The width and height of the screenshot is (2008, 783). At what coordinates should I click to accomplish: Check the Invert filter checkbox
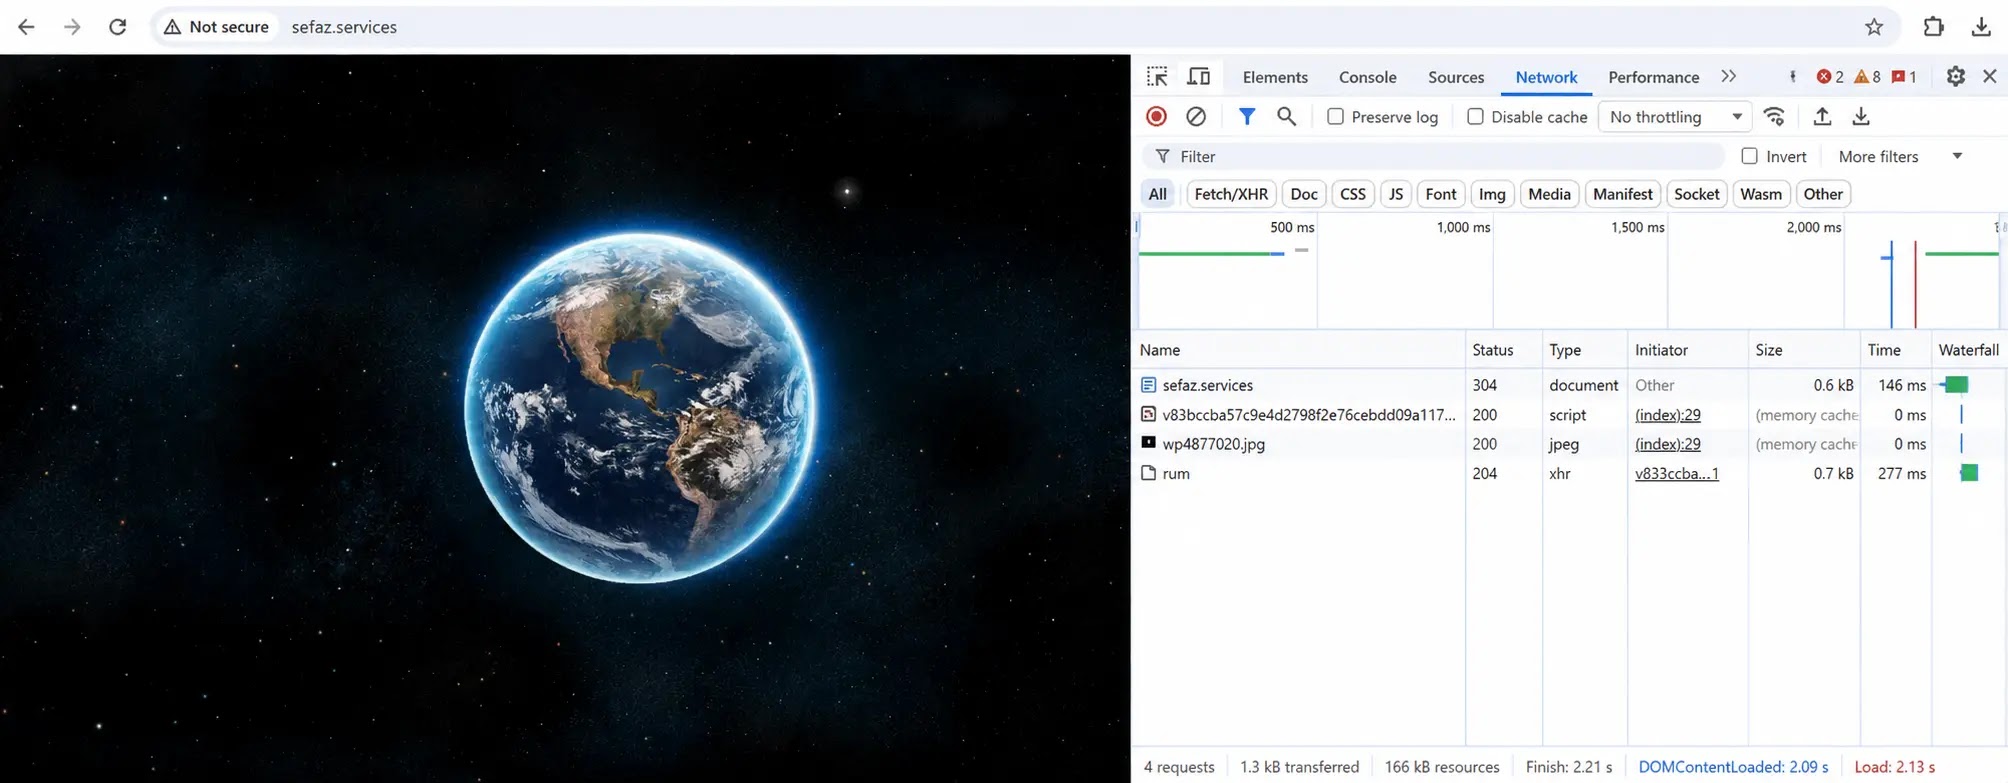[1749, 156]
